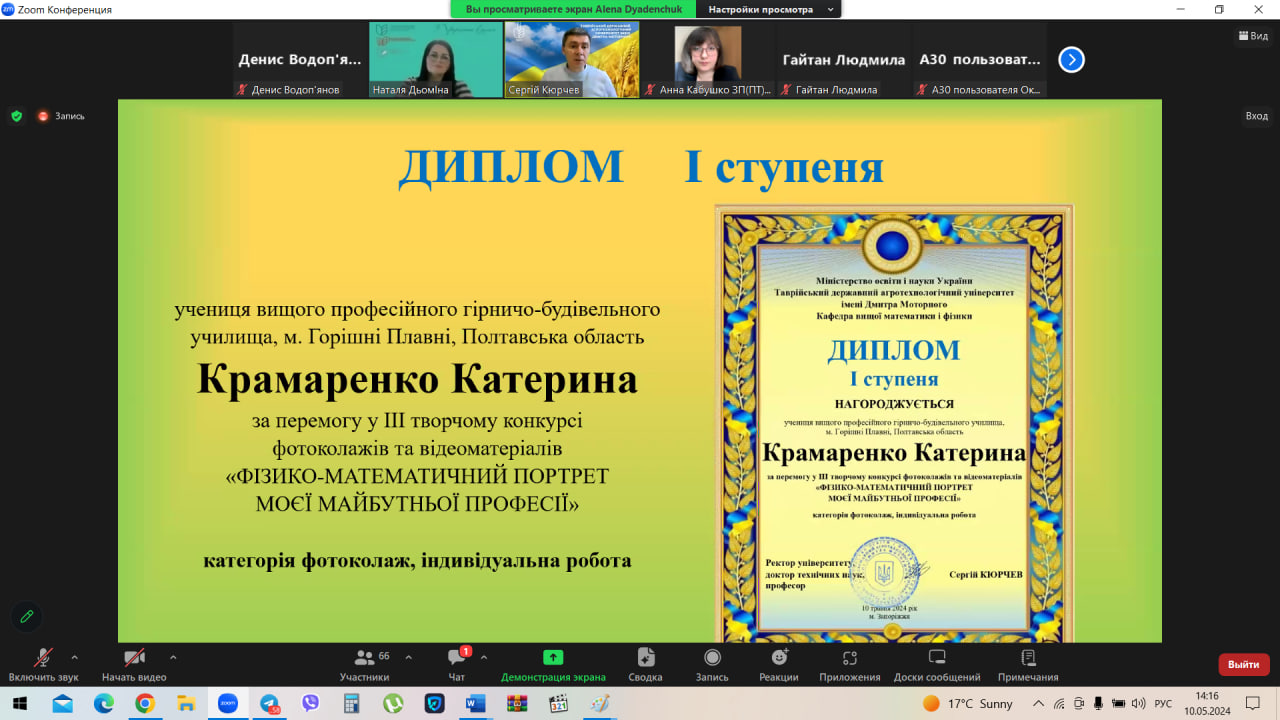Image resolution: width=1280 pixels, height=720 pixels.
Task: Click the Вход button on right
Action: pos(1256,116)
